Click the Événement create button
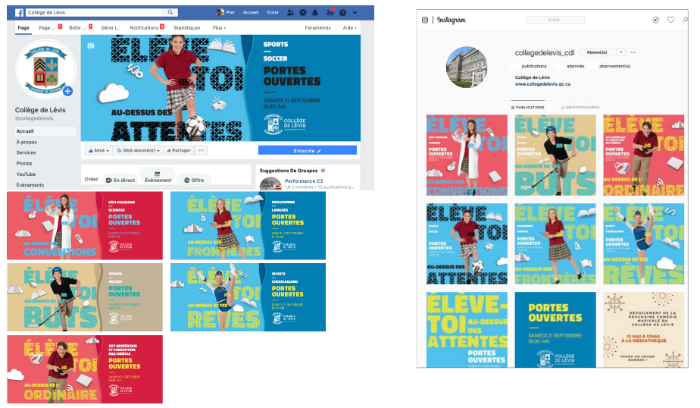This screenshot has width=700, height=408. [158, 177]
